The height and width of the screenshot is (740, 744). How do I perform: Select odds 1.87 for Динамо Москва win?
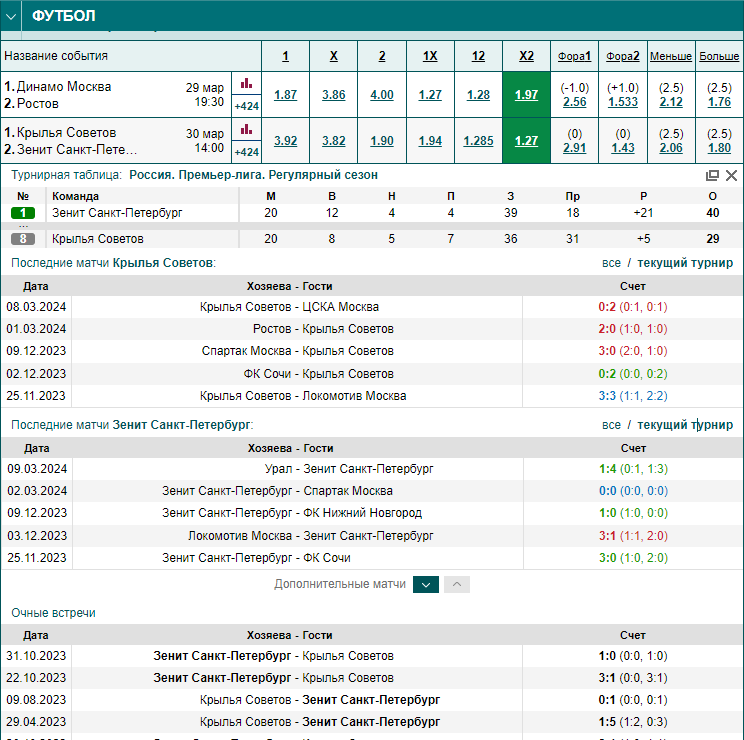[x=285, y=95]
